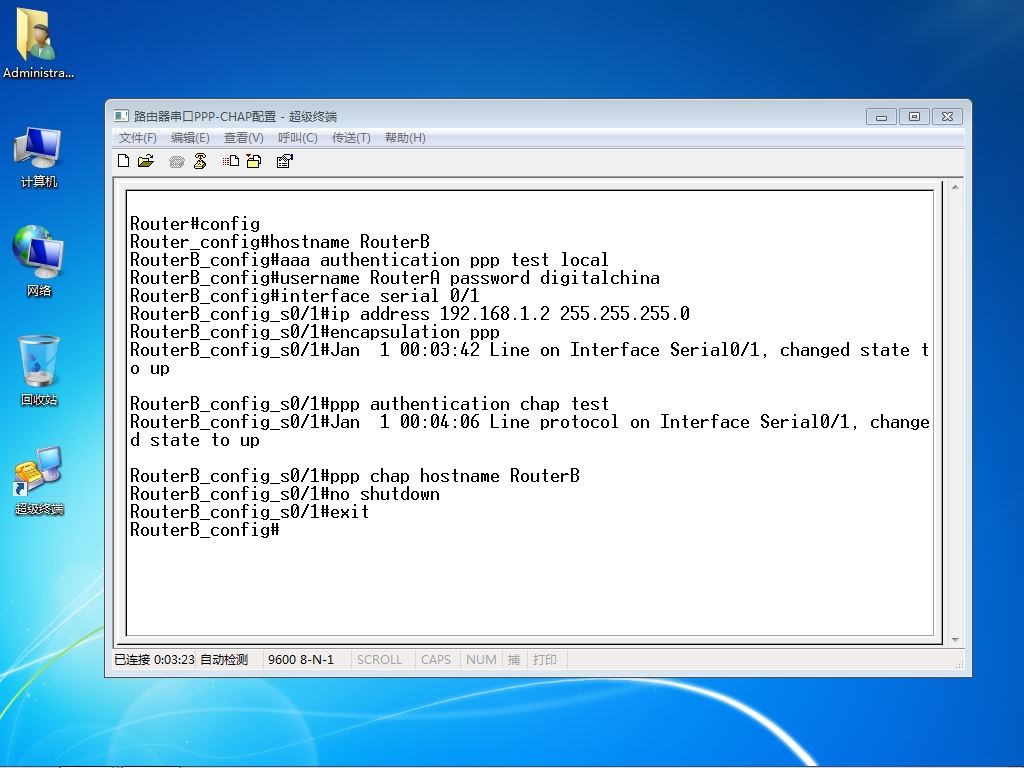This screenshot has height=768, width=1024.
Task: Select the 超级终端 shortcut icon
Action: (39, 481)
